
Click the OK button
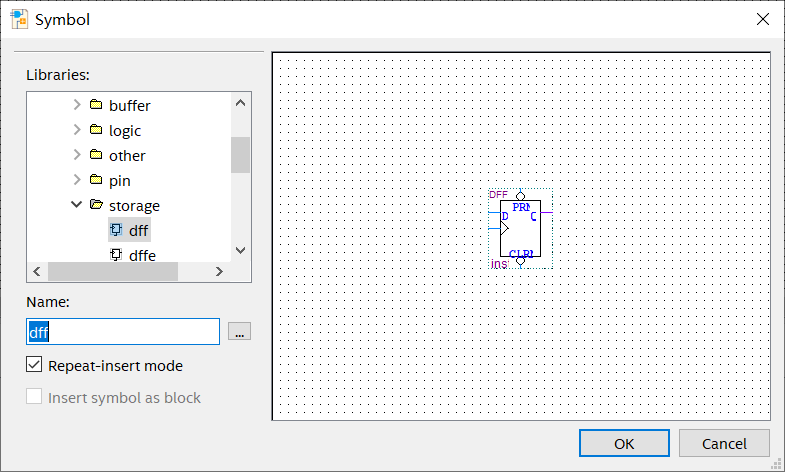(624, 443)
